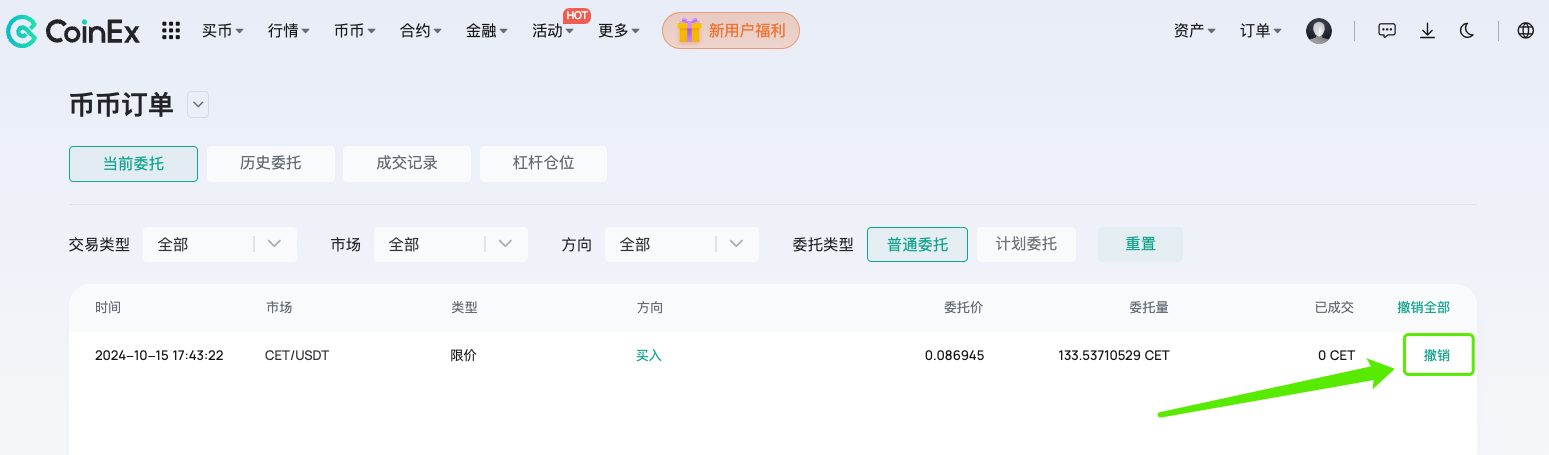Select 计划委托 order type
Image resolution: width=1549 pixels, height=455 pixels.
coord(1026,244)
